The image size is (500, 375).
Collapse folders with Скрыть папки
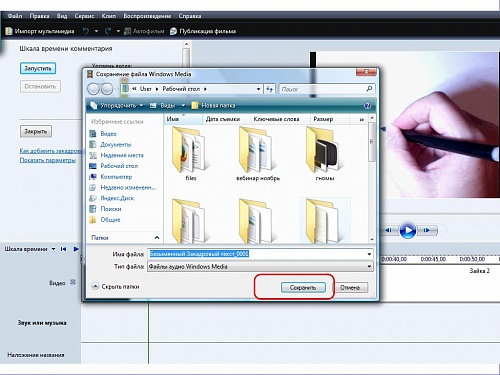(115, 286)
